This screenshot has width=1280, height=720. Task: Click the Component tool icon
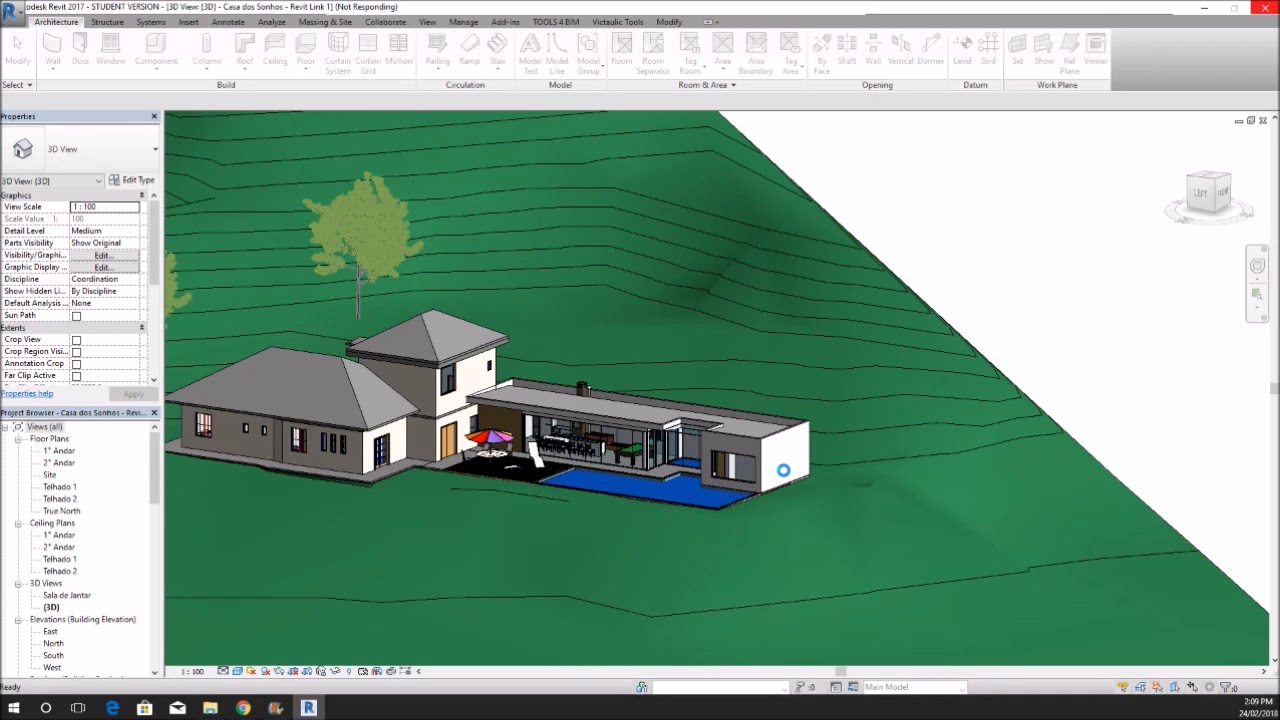[156, 50]
